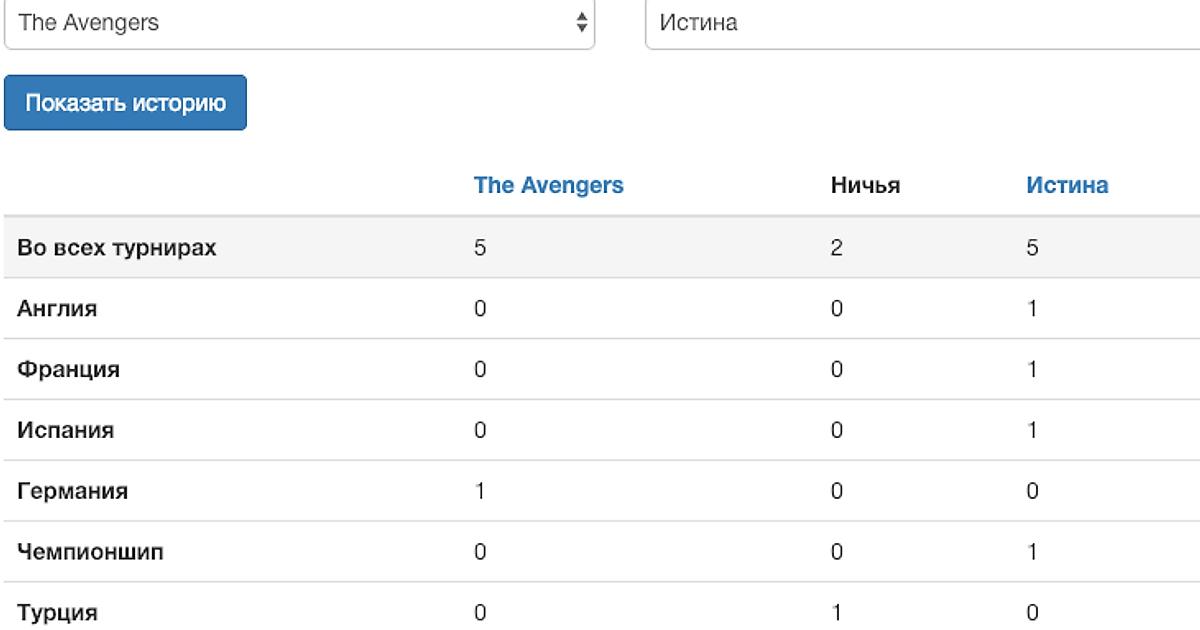
Task: Click Истина value in Чемпионшип row
Action: tap(1032, 552)
